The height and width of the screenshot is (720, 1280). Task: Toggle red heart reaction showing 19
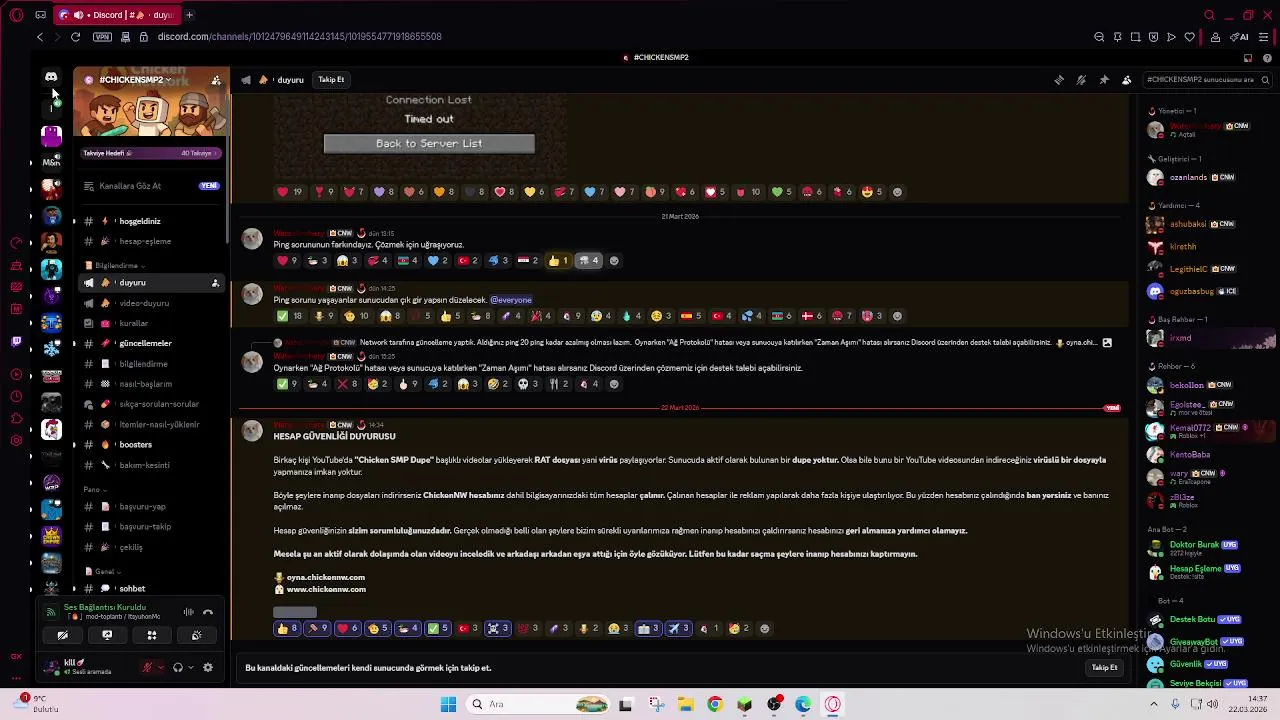click(x=290, y=192)
